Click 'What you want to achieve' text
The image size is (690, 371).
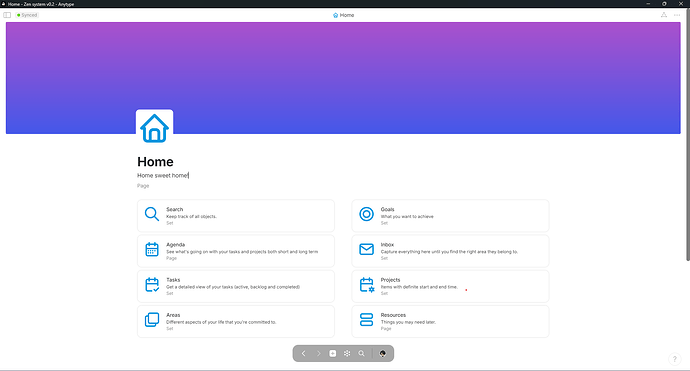click(x=407, y=217)
